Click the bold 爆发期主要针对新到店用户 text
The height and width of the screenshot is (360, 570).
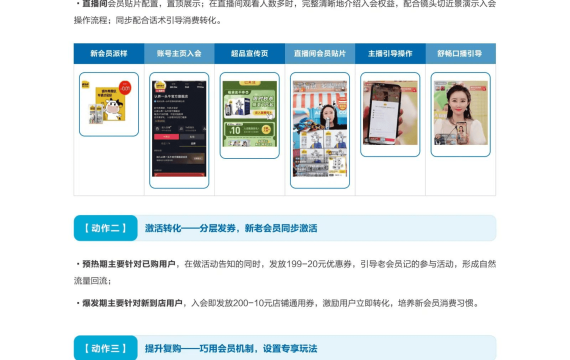132,303
